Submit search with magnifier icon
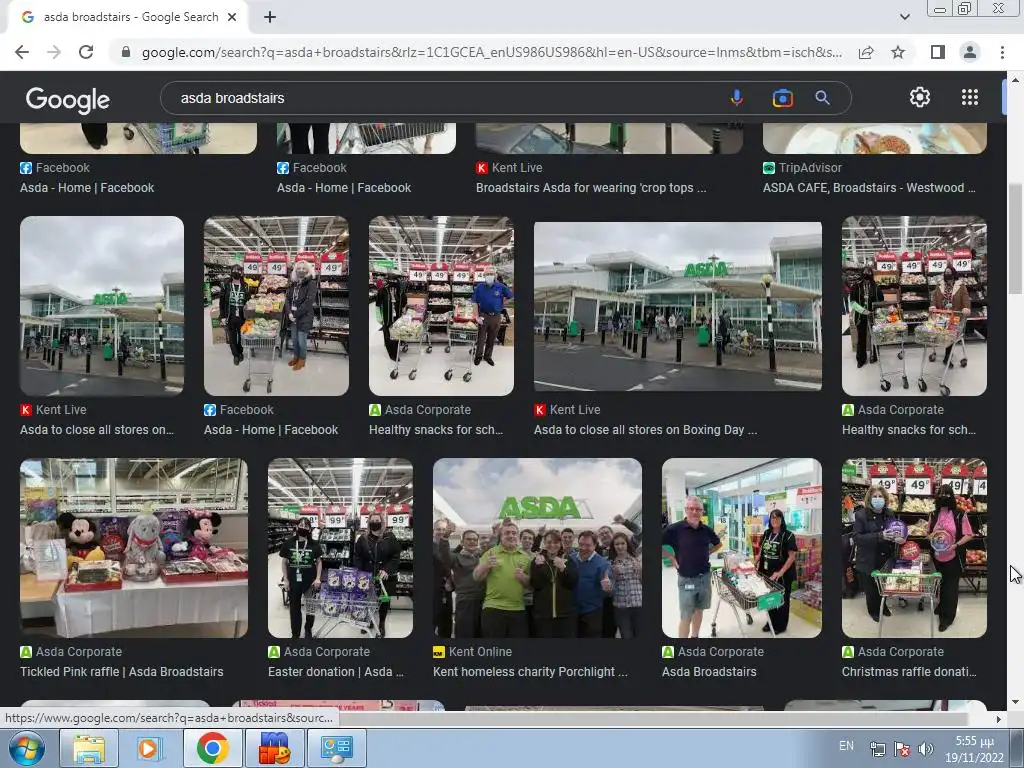This screenshot has width=1024, height=768. coord(822,98)
